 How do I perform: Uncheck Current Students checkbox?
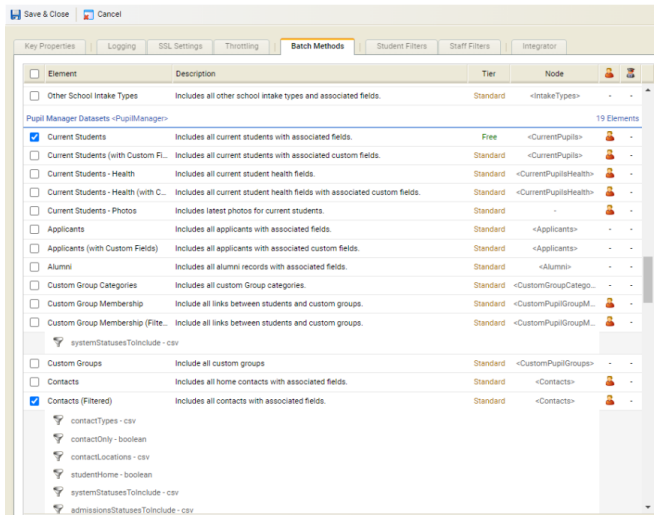pos(35,137)
